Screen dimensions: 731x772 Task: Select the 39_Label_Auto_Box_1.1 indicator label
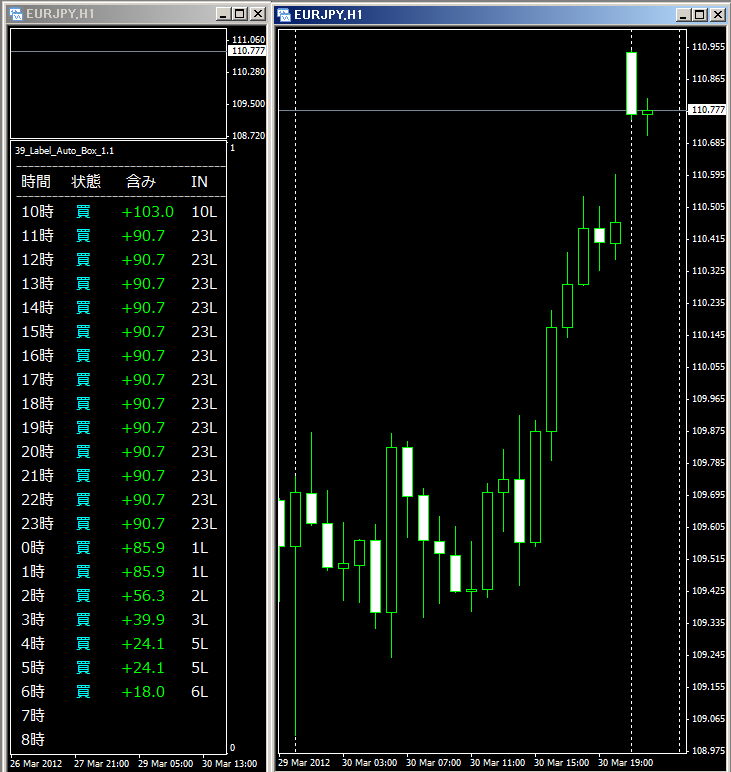point(64,150)
